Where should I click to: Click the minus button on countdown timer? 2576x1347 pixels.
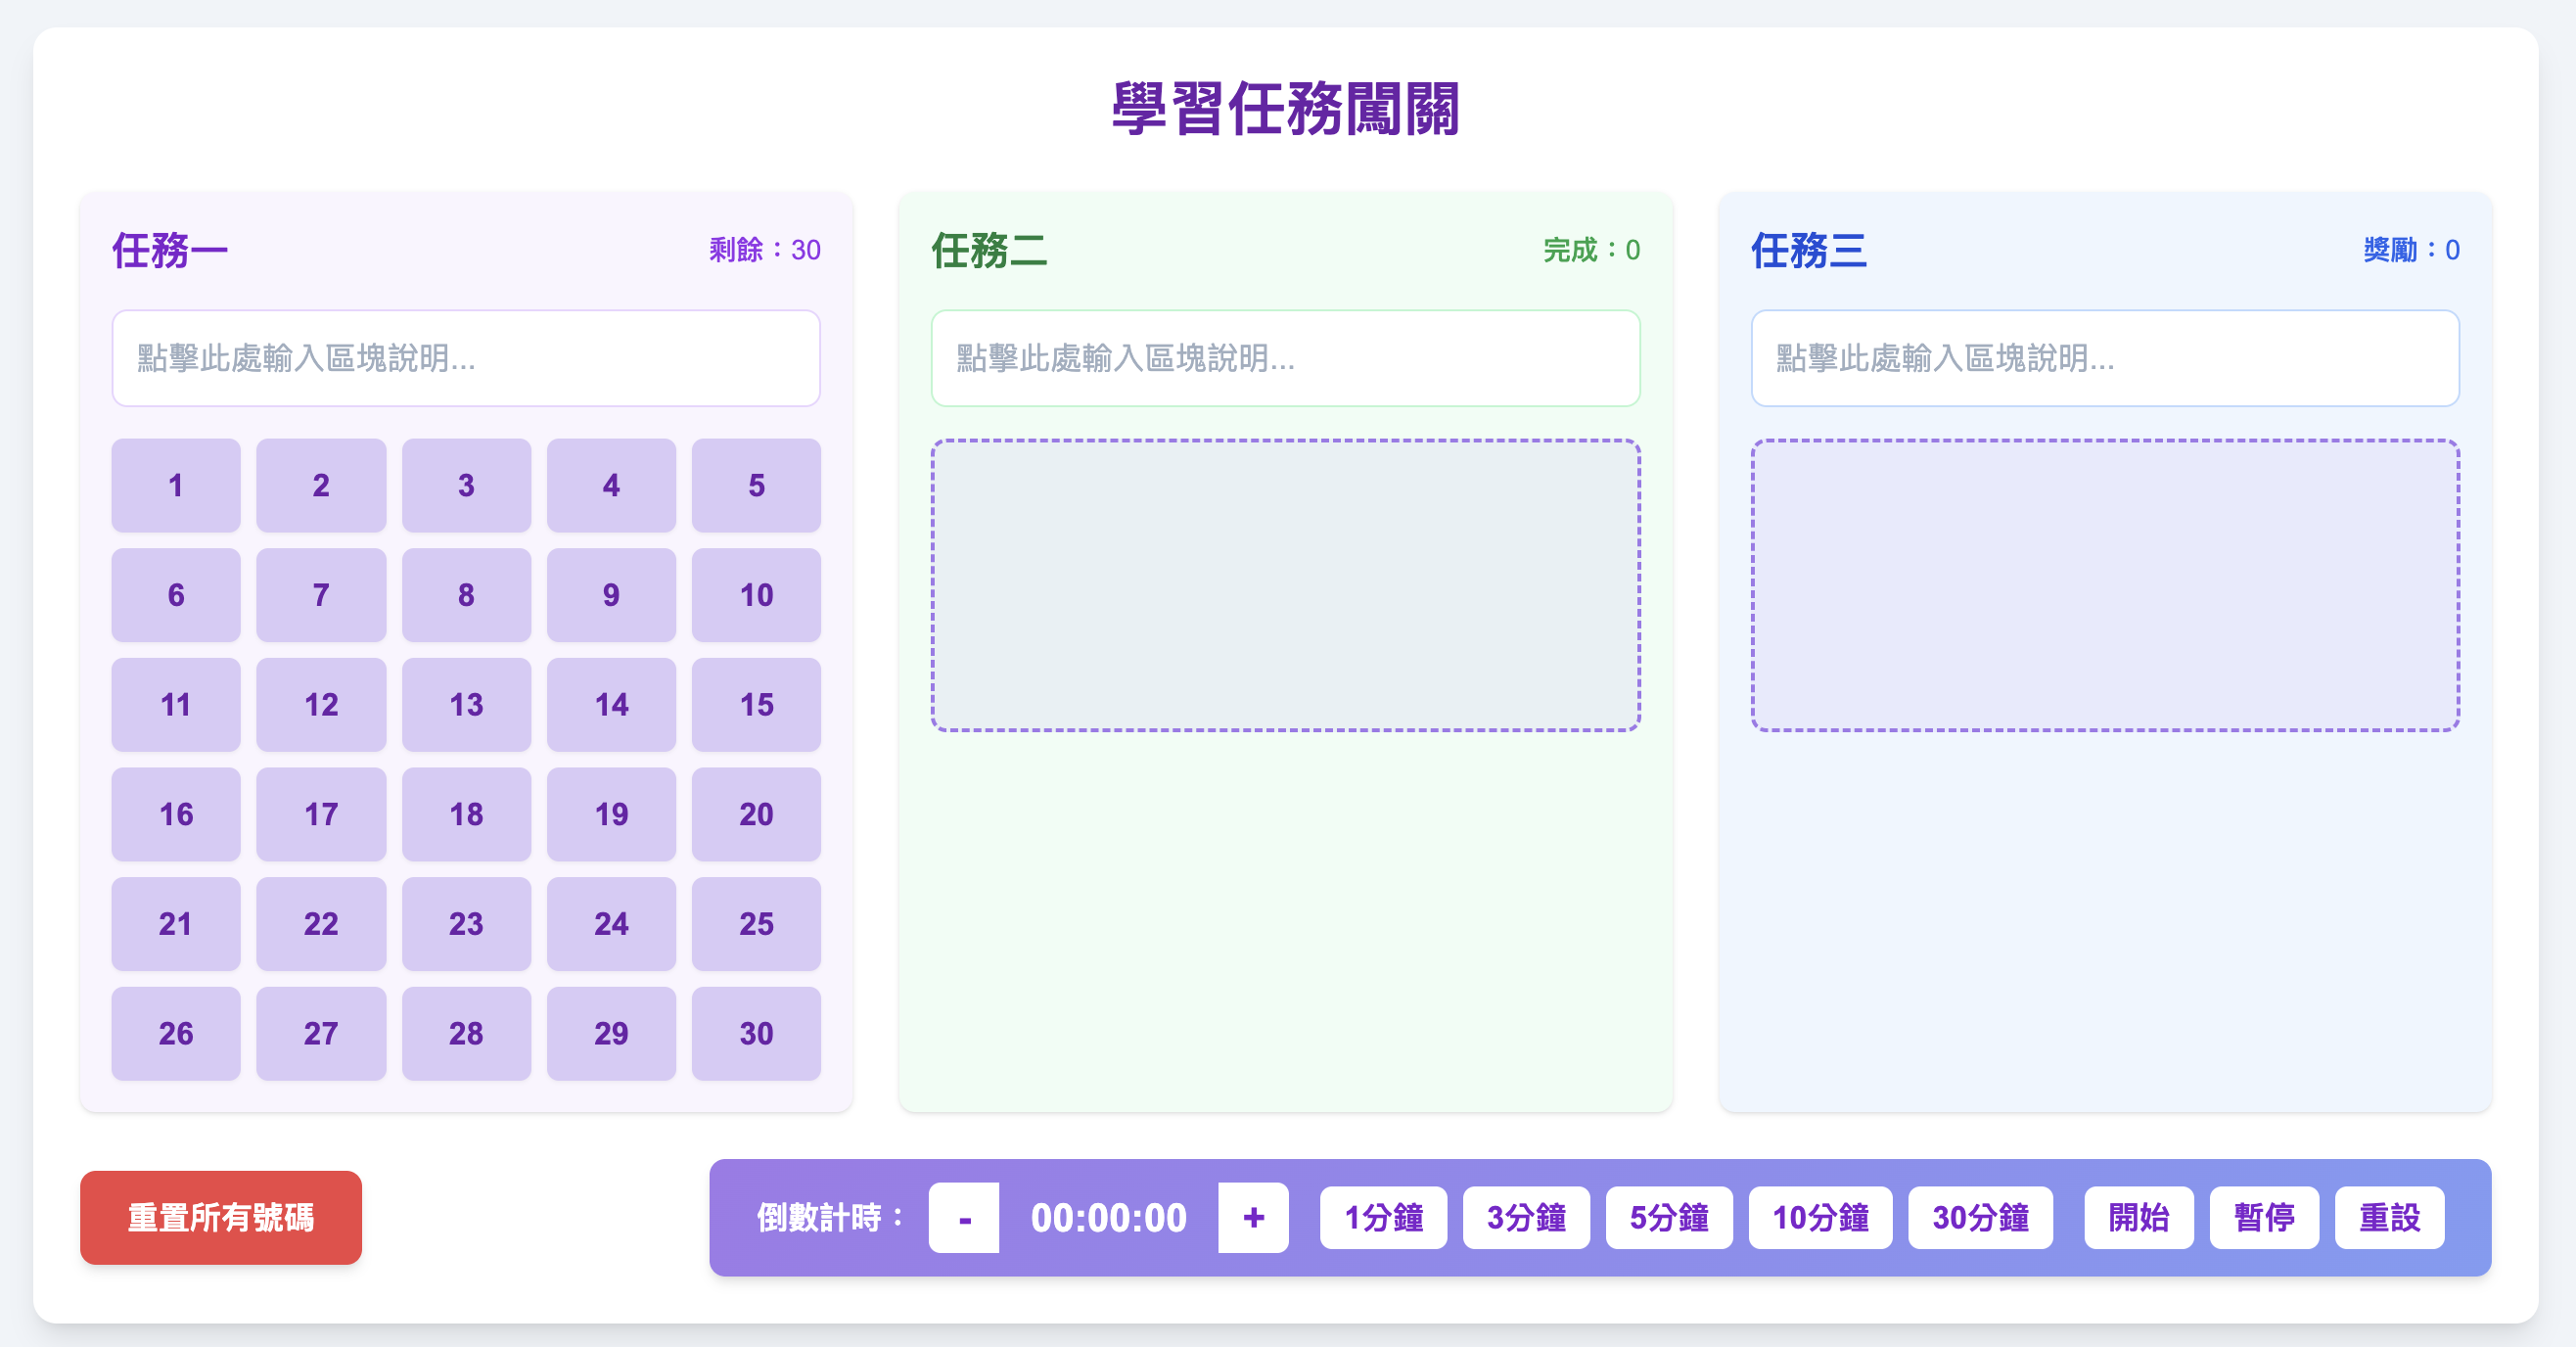pyautogui.click(x=963, y=1217)
